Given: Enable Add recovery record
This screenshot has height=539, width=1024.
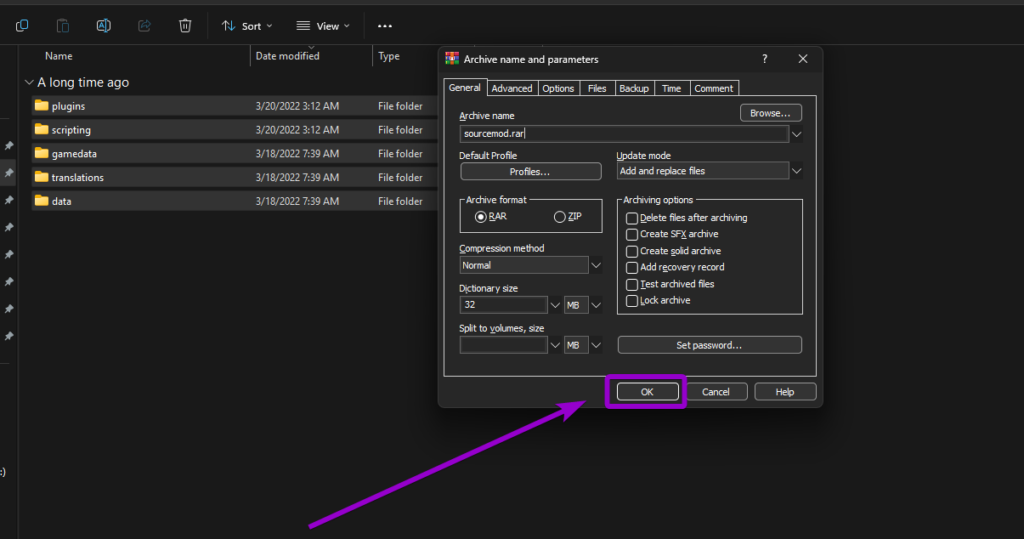Looking at the screenshot, I should (x=632, y=268).
